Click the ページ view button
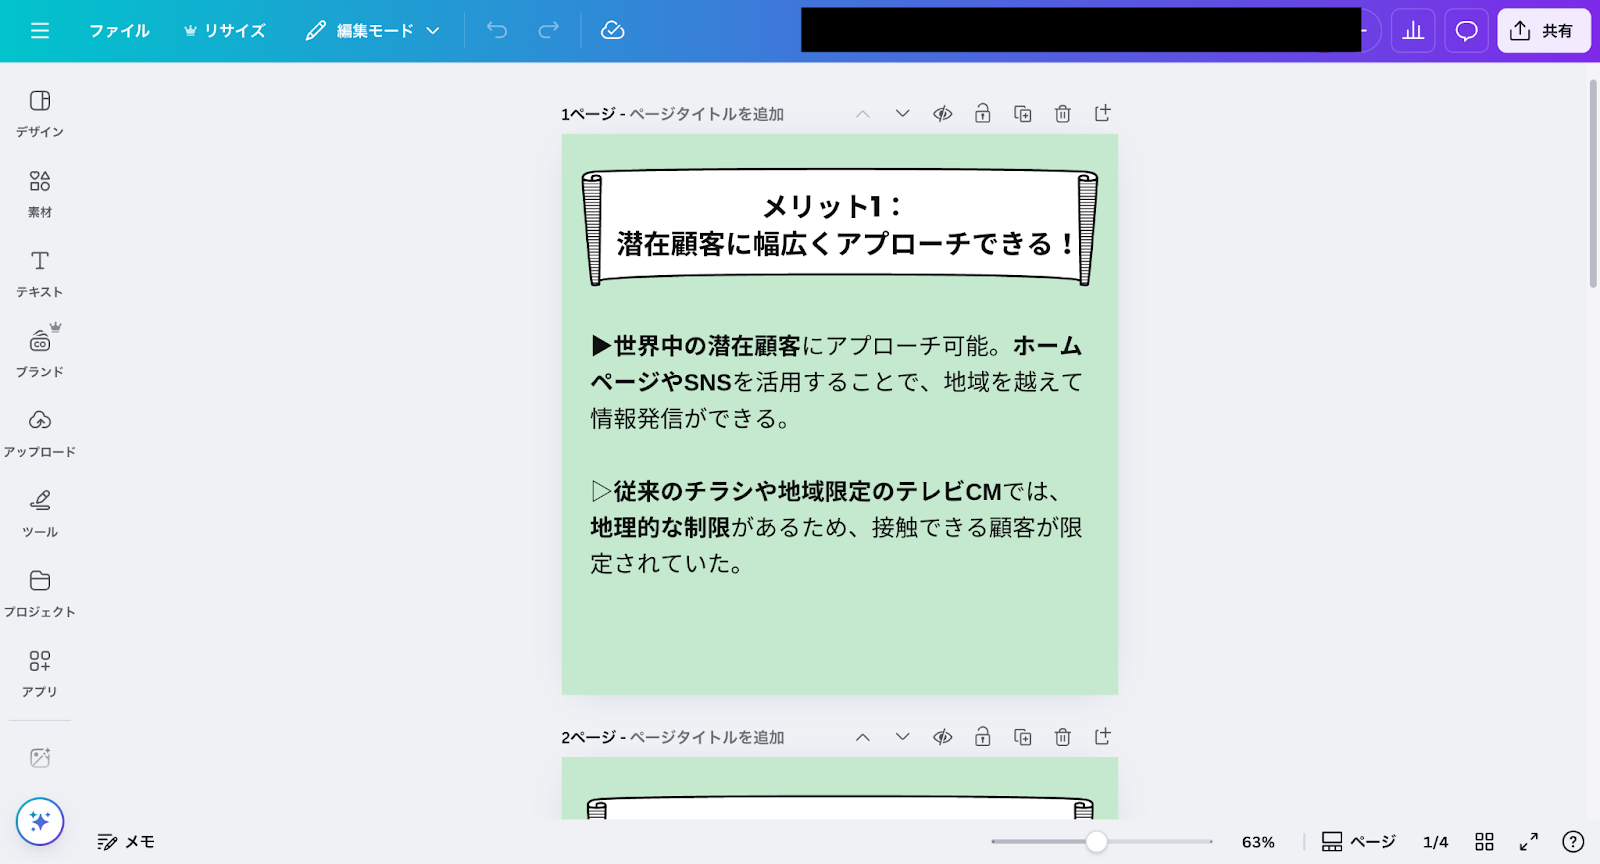The image size is (1600, 864). tap(1358, 842)
